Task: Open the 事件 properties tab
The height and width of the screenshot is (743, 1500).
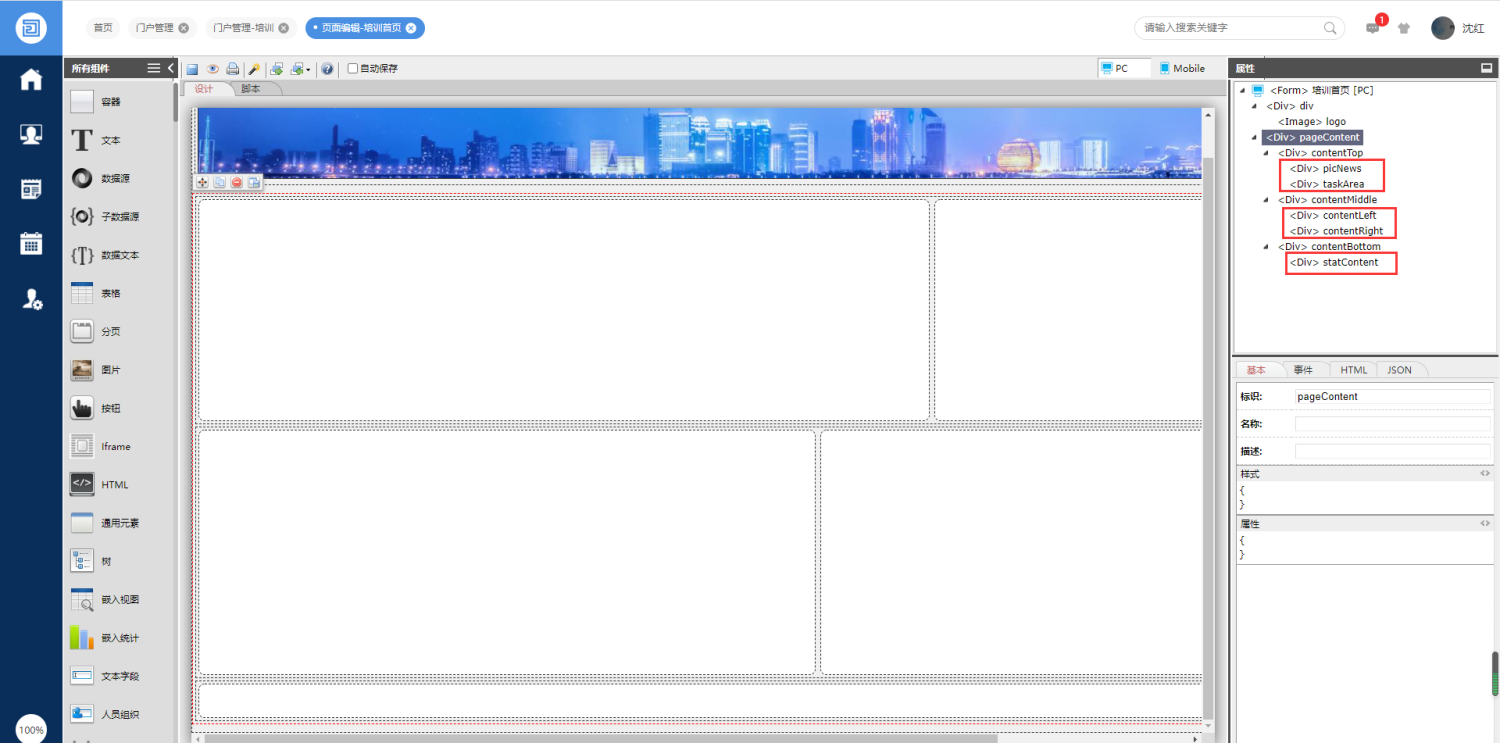Action: coord(1304,370)
